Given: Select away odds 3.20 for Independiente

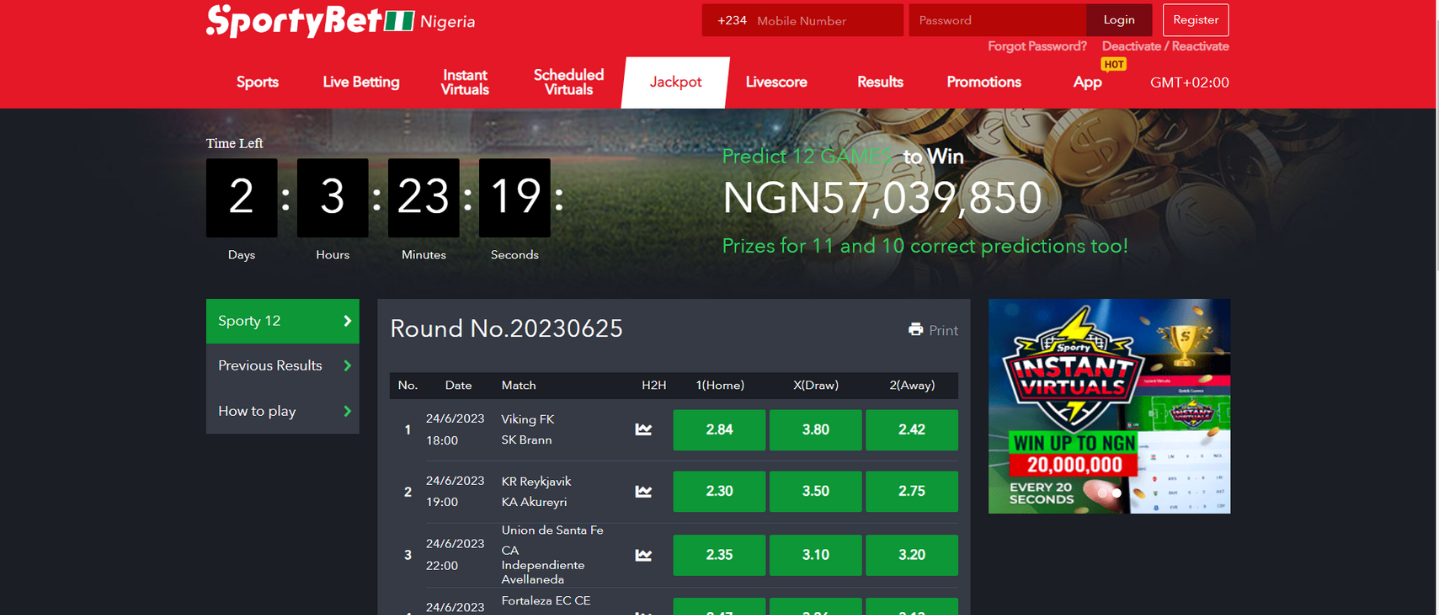Looking at the screenshot, I should (x=911, y=555).
